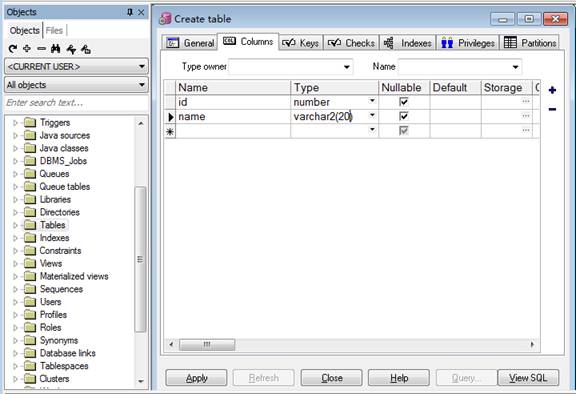Screen dimensions: 576x394
Task: Click the Storage column header
Action: pyautogui.click(x=506, y=88)
